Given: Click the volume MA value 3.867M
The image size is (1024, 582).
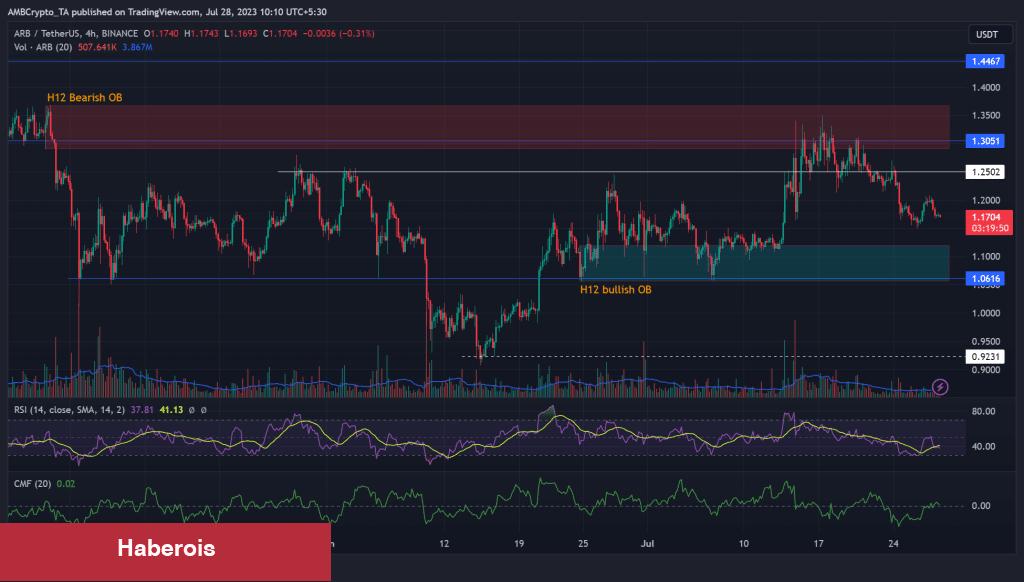Looking at the screenshot, I should pyautogui.click(x=137, y=47).
